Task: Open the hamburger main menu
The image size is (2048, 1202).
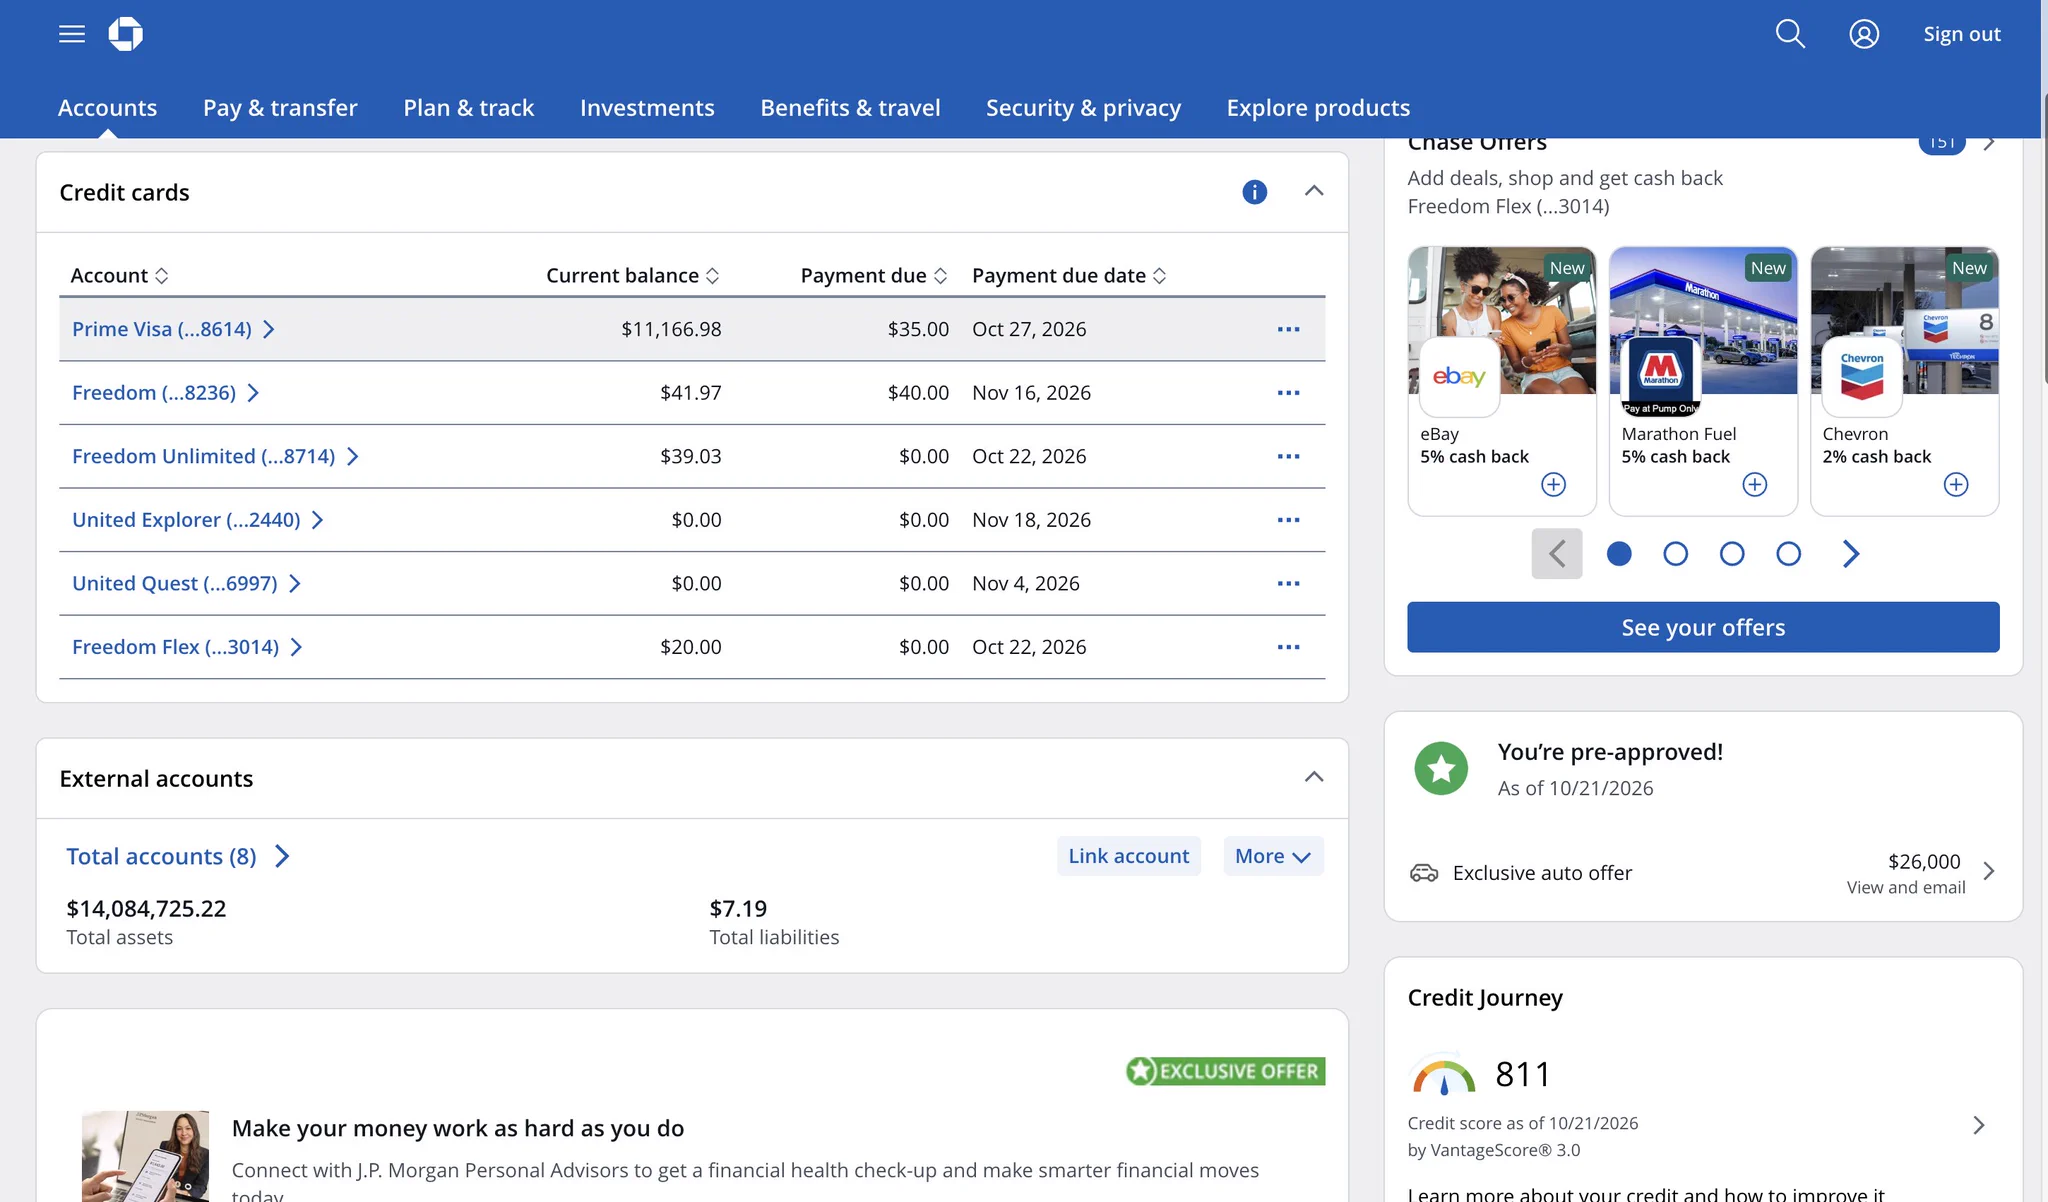Action: coord(72,34)
